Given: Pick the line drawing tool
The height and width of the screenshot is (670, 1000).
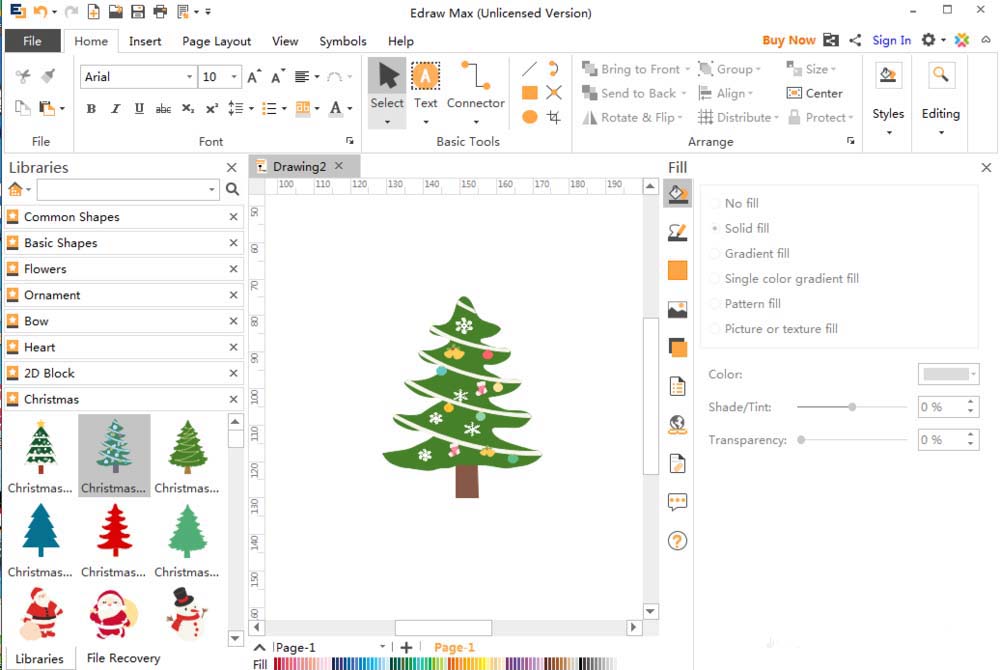Looking at the screenshot, I should (x=529, y=69).
